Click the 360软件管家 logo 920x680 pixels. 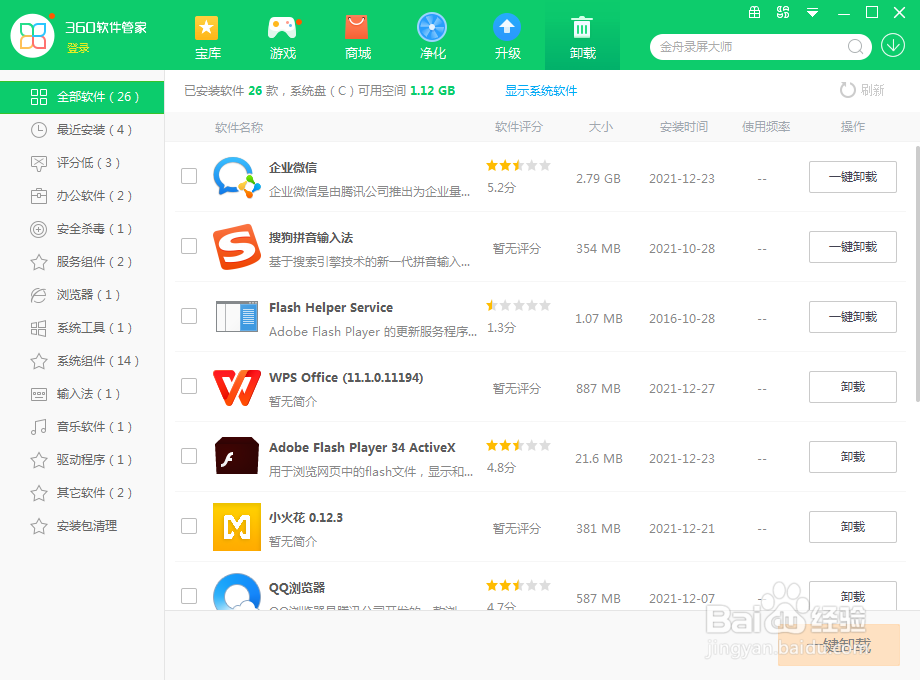click(33, 35)
